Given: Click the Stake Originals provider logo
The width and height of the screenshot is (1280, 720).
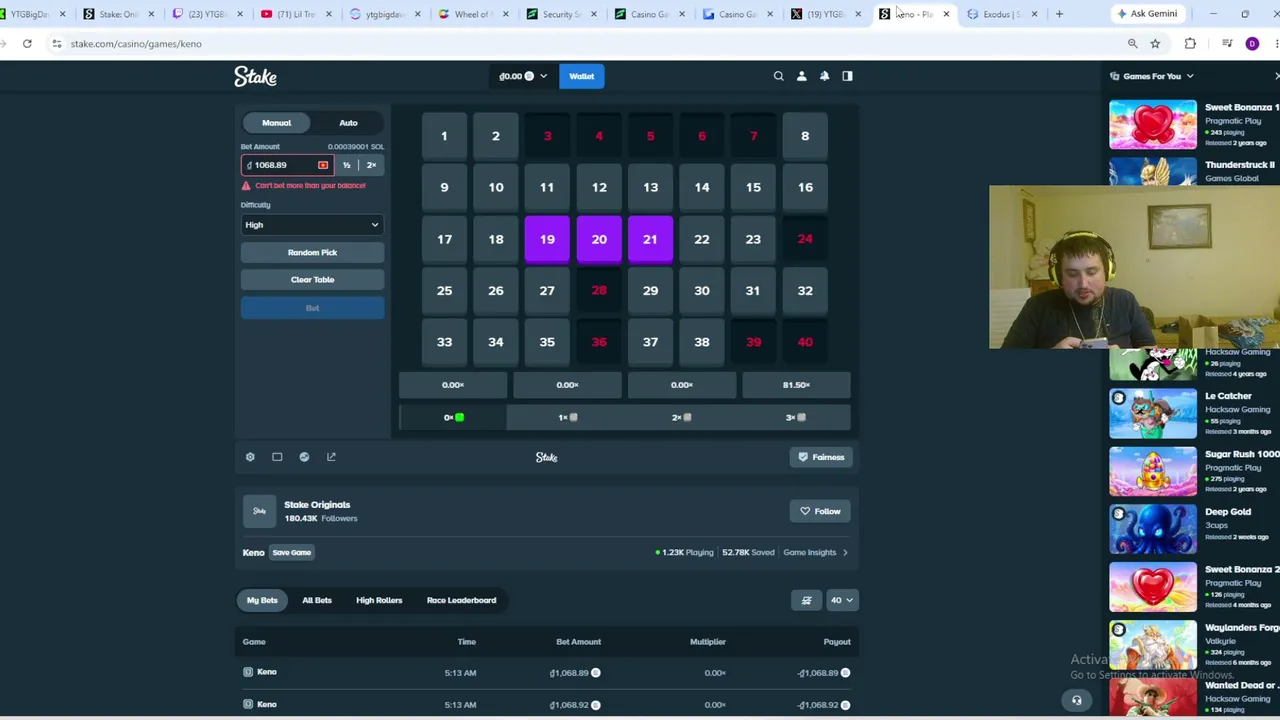Looking at the screenshot, I should [x=259, y=511].
